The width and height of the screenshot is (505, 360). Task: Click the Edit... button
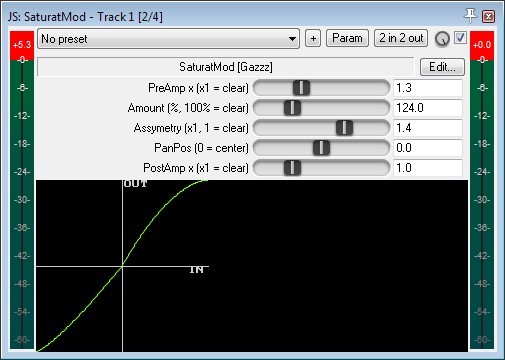click(442, 67)
